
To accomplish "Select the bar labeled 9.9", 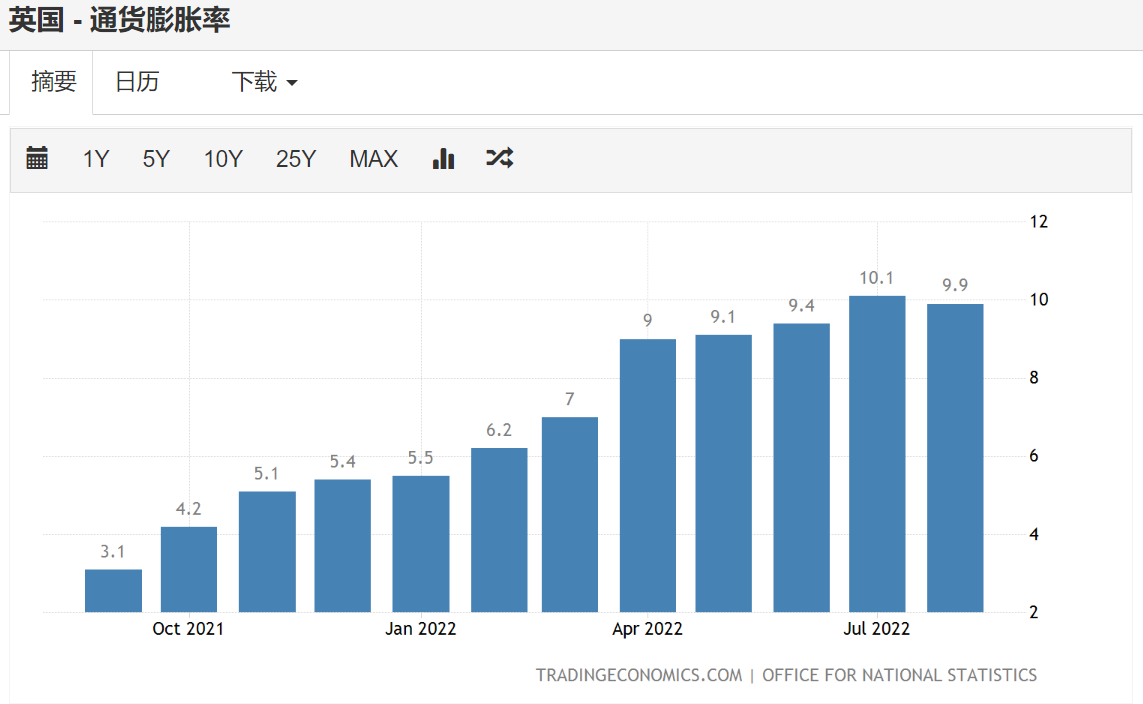I will (x=954, y=455).
